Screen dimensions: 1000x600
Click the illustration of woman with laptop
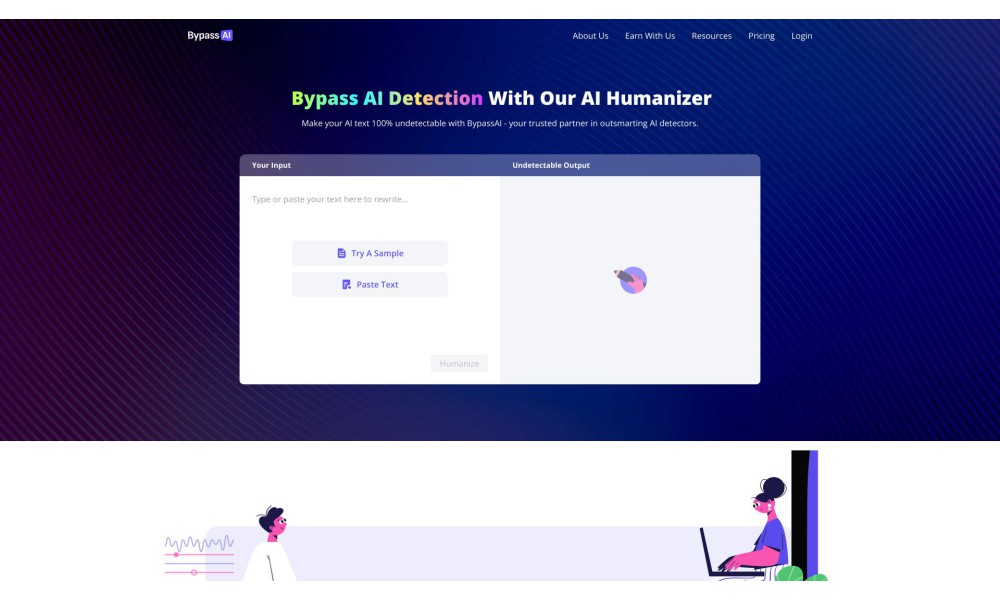click(746, 529)
